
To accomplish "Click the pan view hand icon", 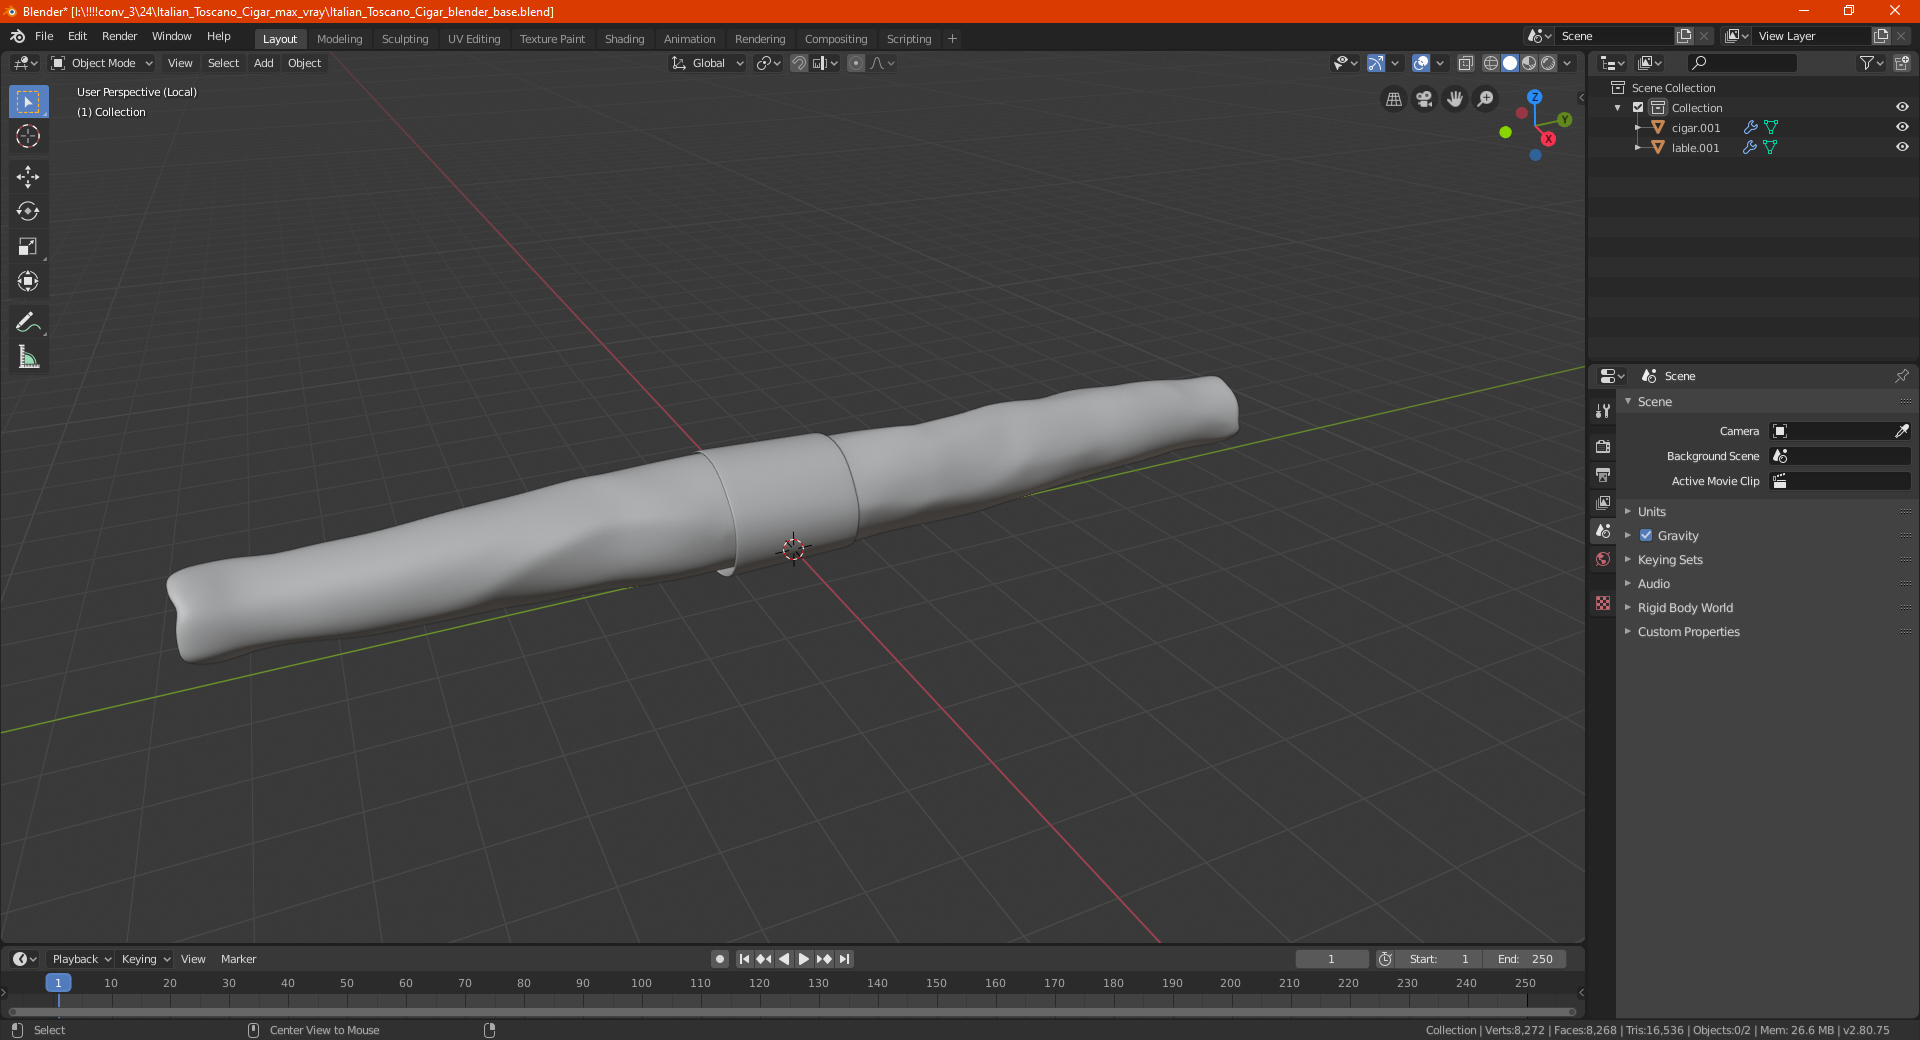I will [1455, 99].
